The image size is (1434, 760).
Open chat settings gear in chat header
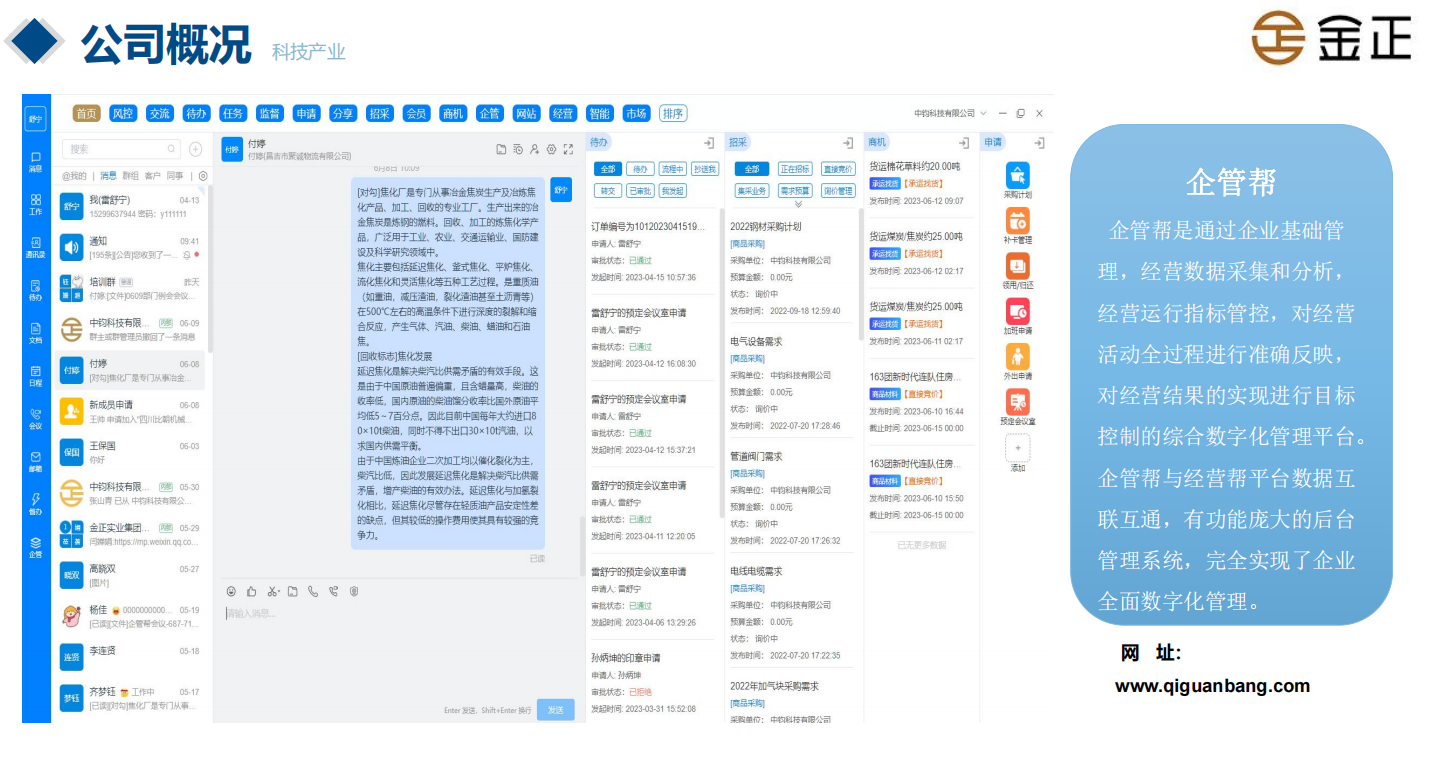coord(551,149)
